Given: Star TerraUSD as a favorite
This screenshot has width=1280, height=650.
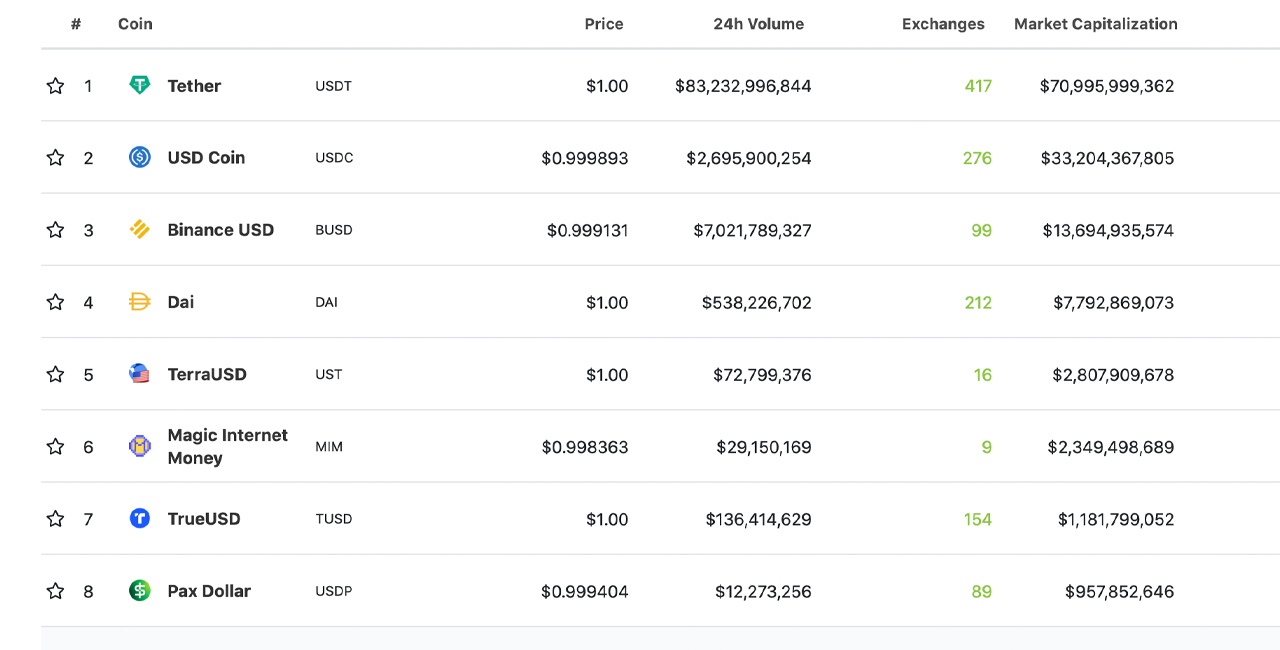Looking at the screenshot, I should point(55,375).
